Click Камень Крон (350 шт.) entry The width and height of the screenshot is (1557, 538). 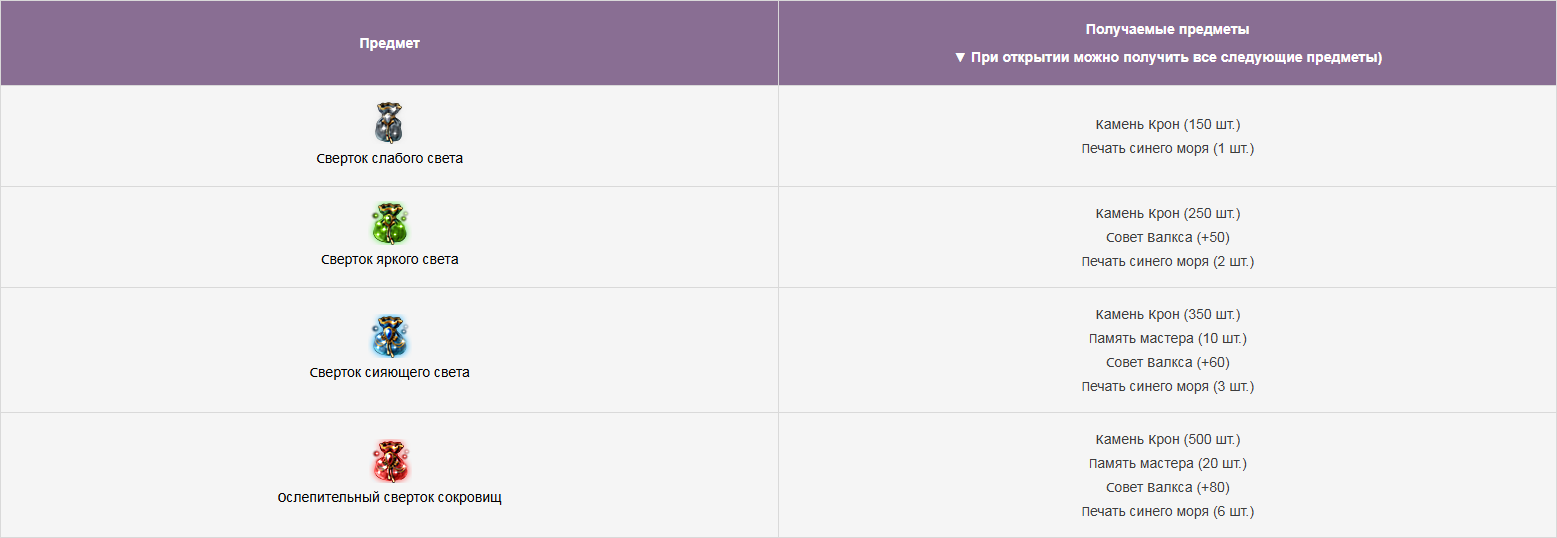1168,314
